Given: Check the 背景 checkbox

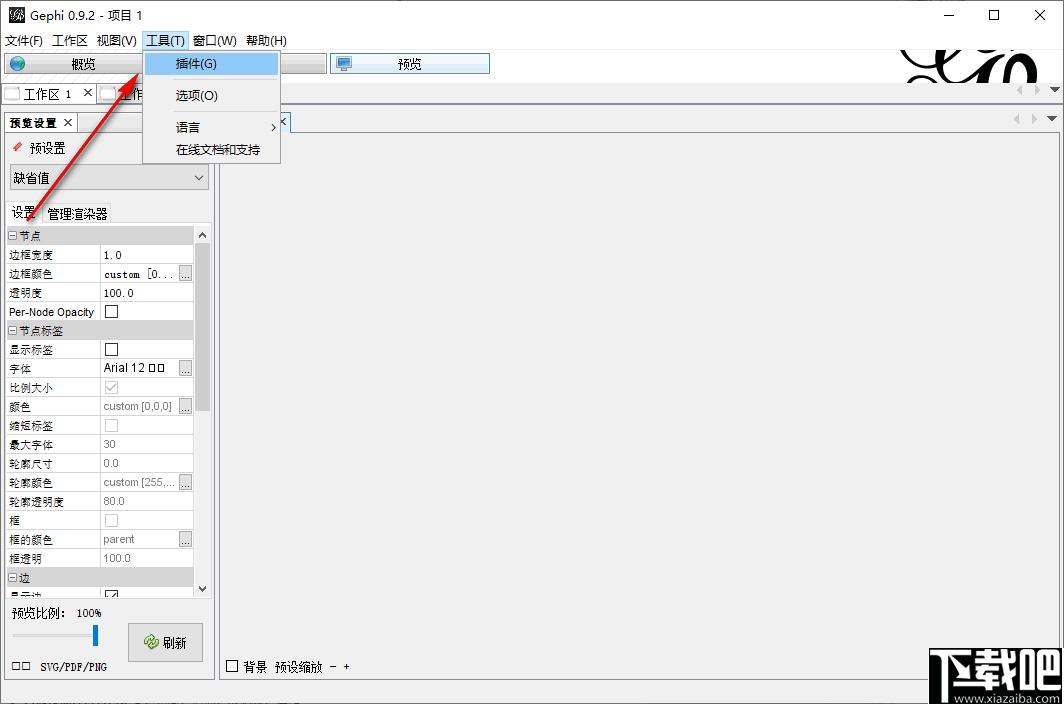Looking at the screenshot, I should click(x=232, y=666).
